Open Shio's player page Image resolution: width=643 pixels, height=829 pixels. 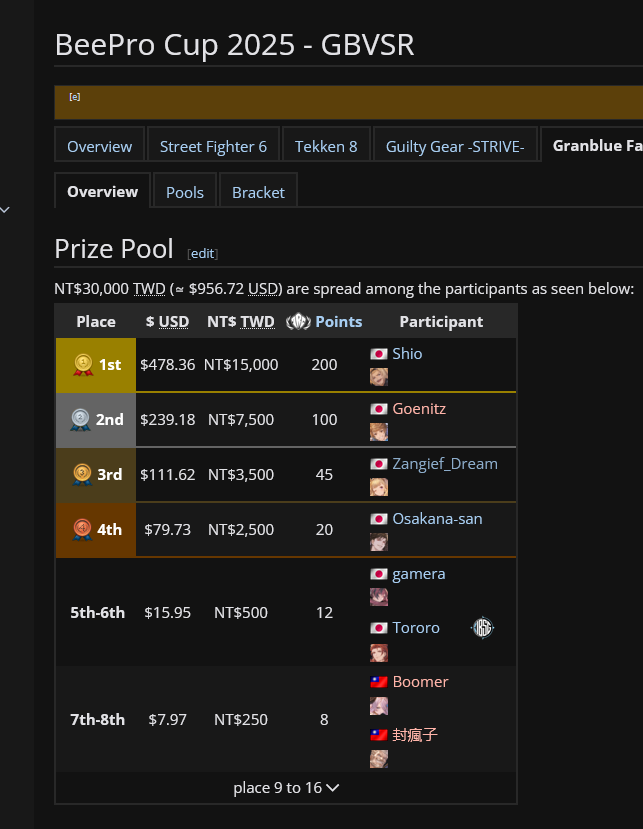click(x=407, y=354)
